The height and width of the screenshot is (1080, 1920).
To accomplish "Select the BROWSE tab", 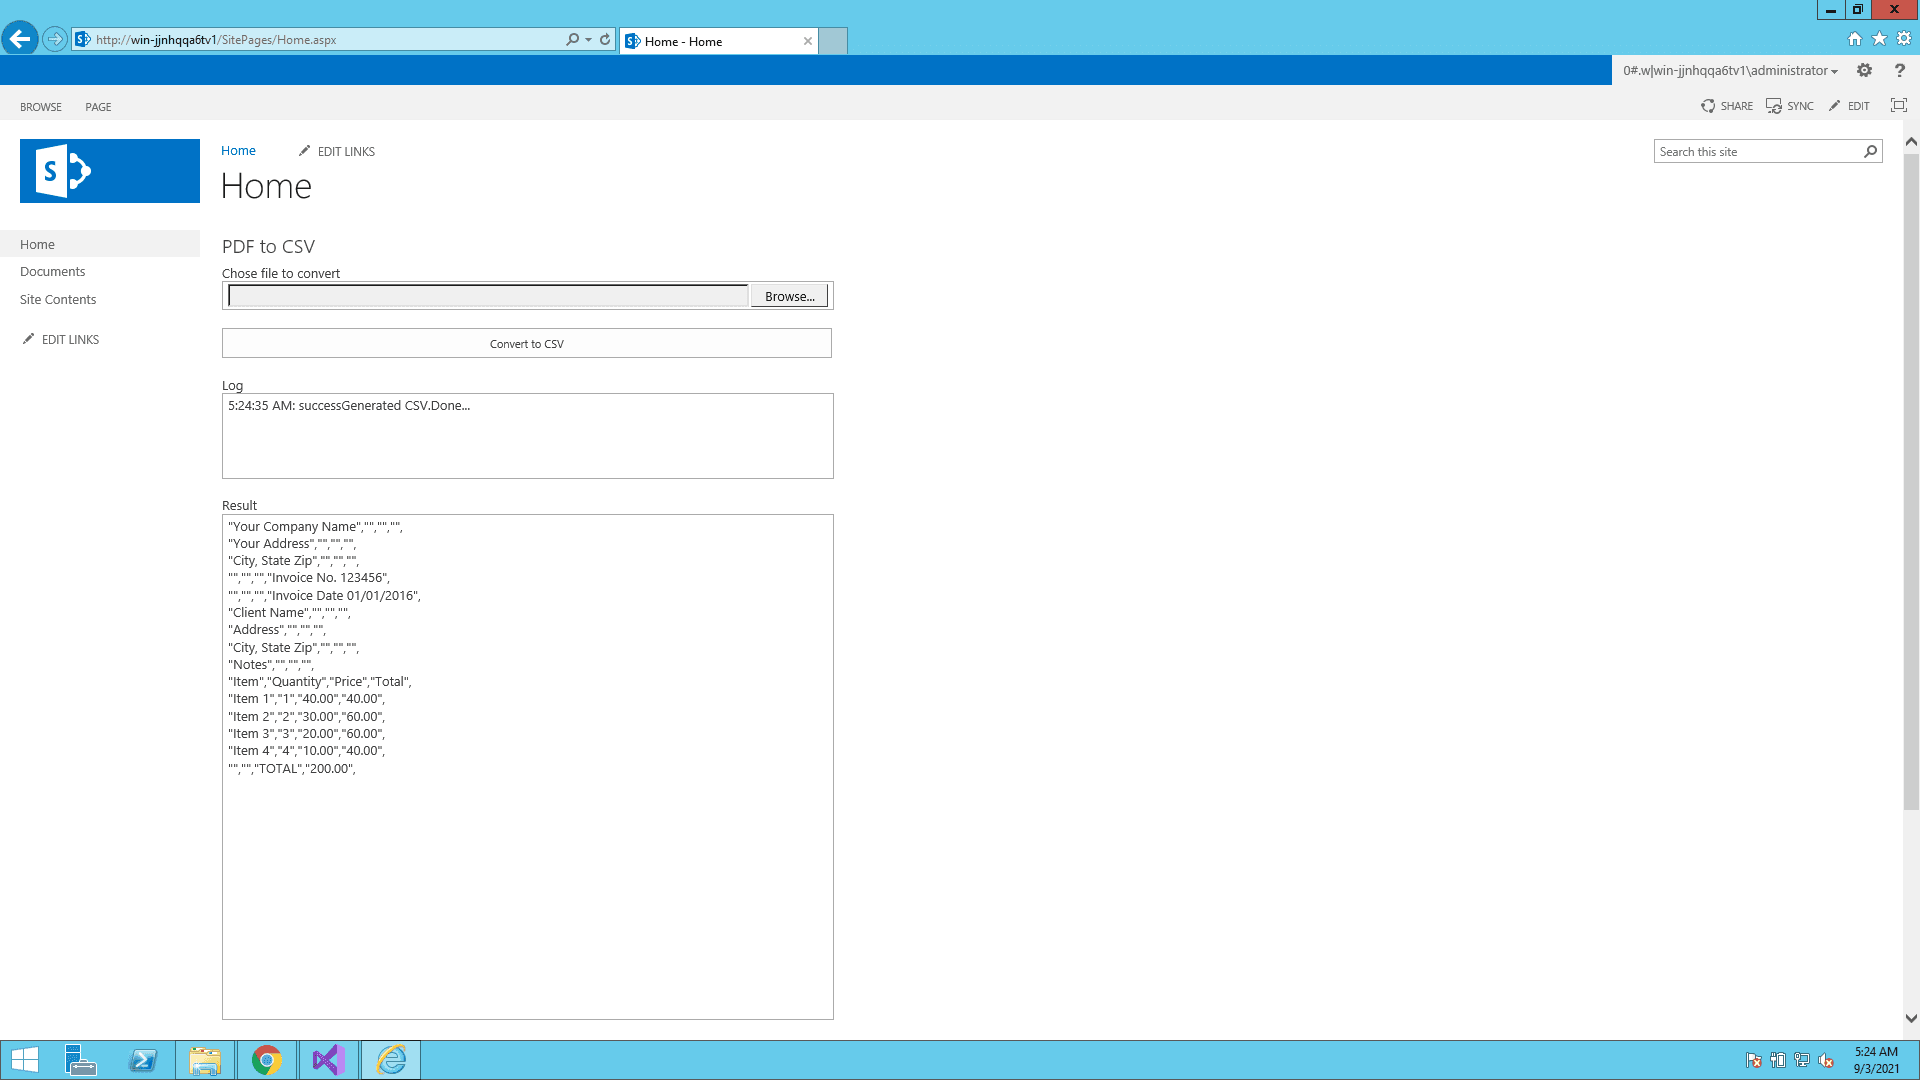I will pyautogui.click(x=40, y=107).
